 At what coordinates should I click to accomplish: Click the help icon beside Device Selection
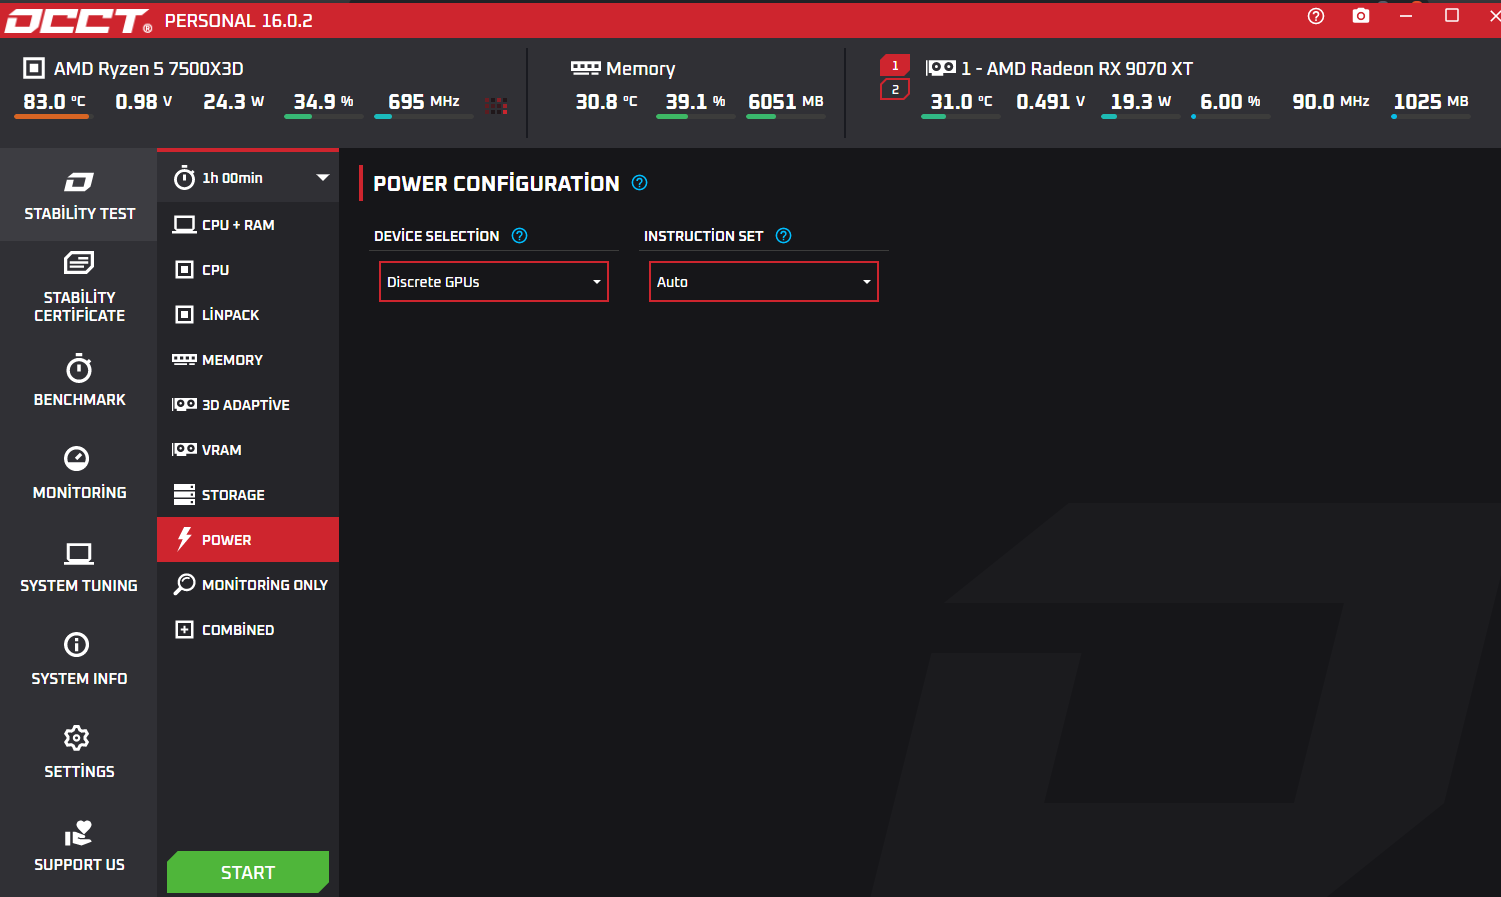click(520, 236)
